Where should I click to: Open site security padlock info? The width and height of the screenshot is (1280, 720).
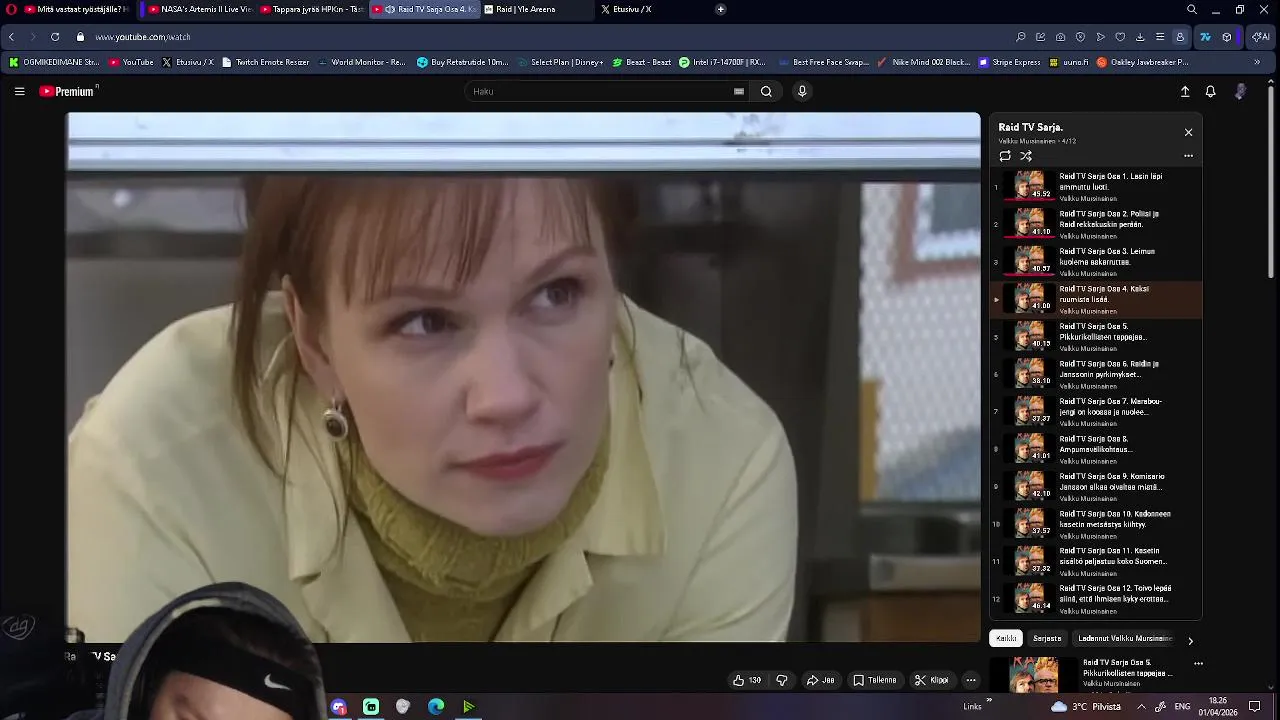point(81,37)
